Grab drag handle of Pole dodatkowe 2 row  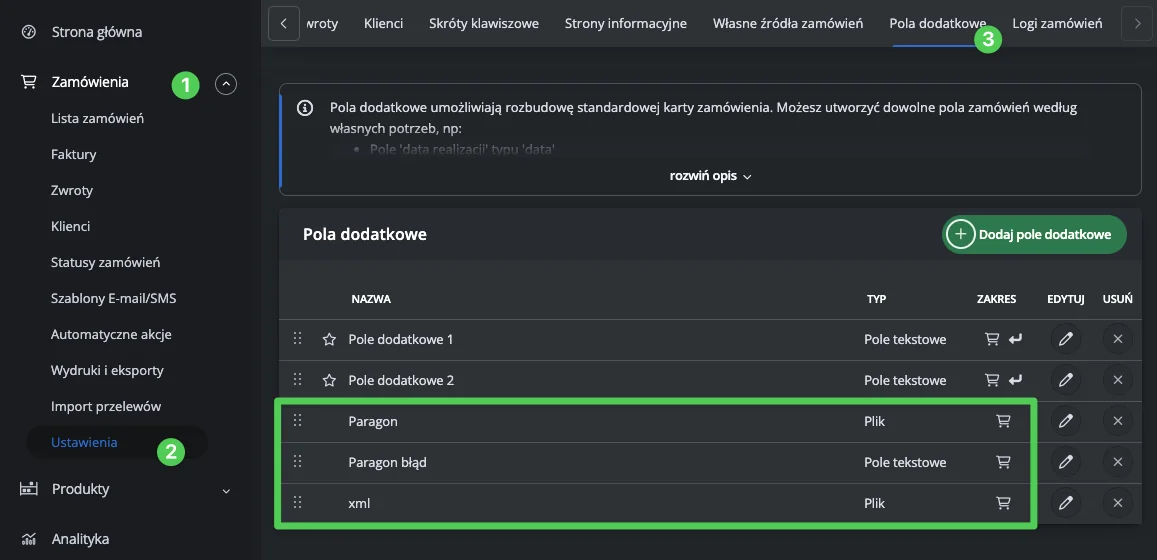tap(297, 379)
